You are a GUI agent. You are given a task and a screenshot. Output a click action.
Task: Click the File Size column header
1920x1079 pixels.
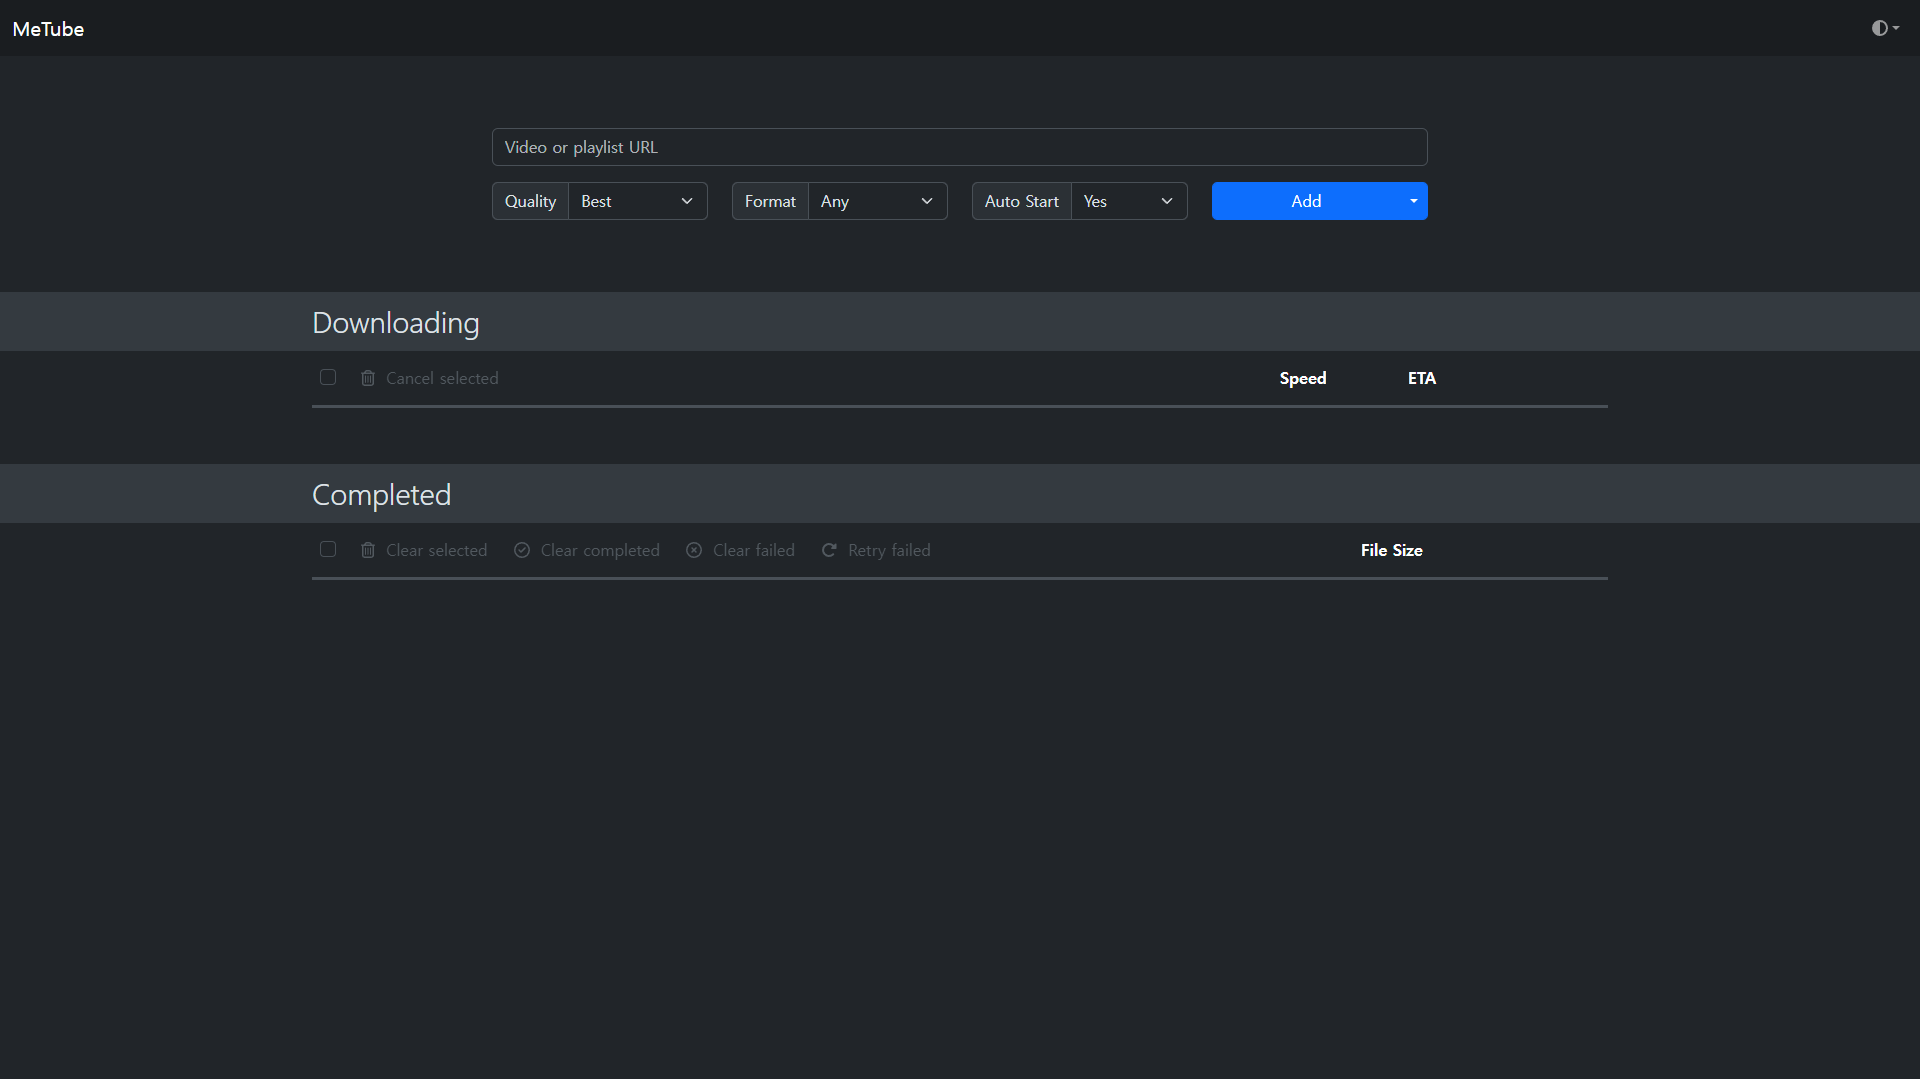tap(1391, 550)
